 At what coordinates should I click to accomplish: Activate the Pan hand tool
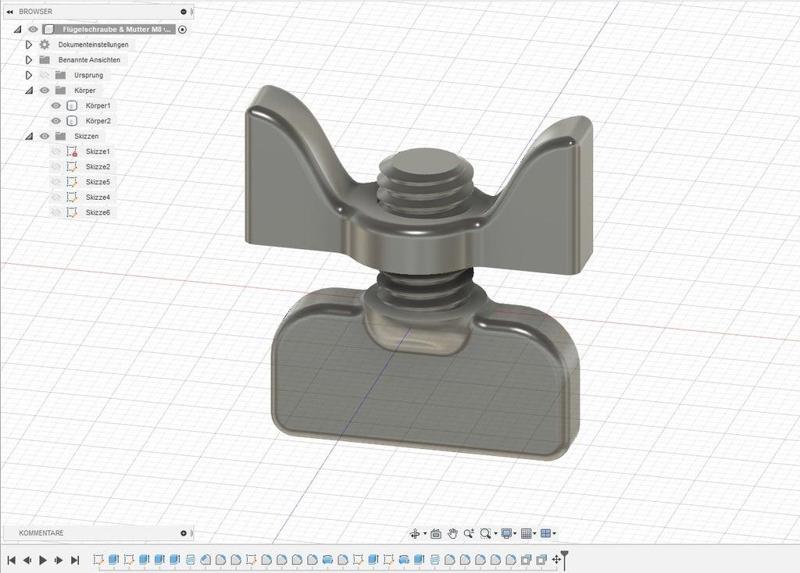(453, 534)
